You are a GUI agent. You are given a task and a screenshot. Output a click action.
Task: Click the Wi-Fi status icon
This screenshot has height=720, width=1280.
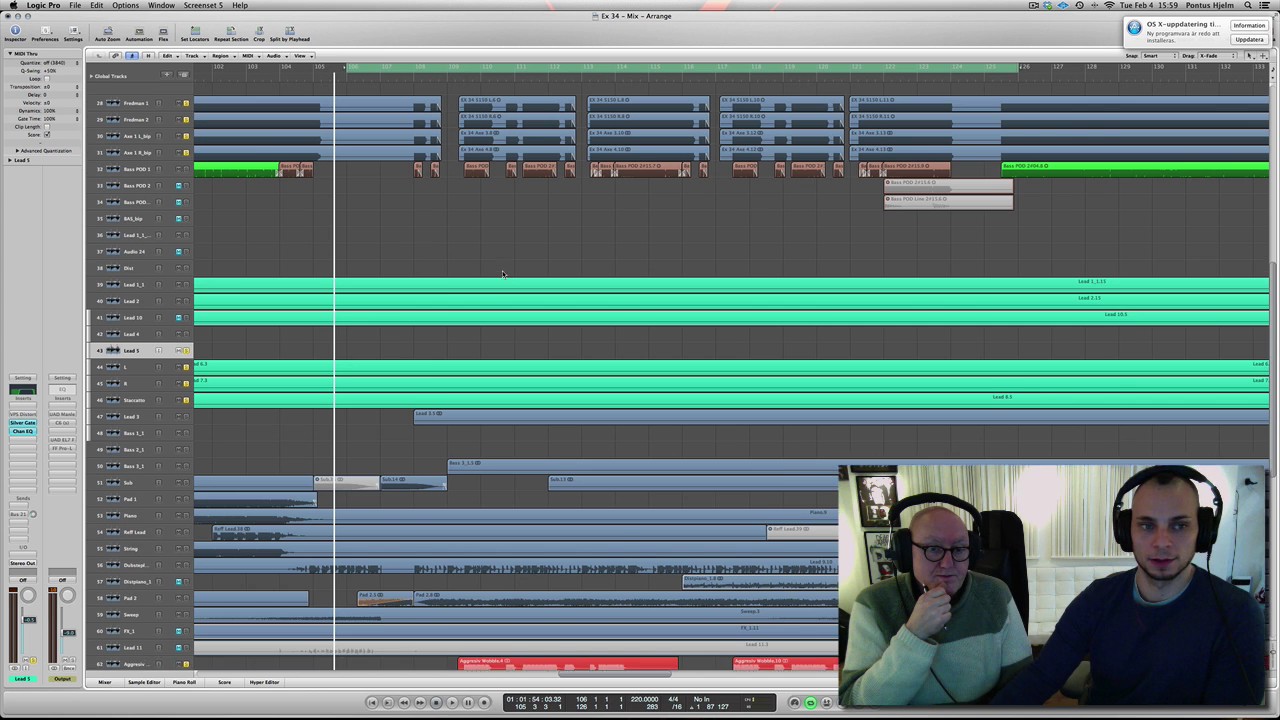1110,5
